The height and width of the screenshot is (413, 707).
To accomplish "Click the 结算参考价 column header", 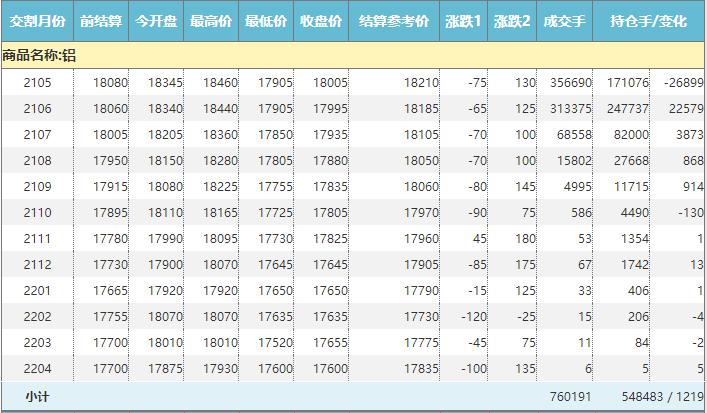I will pos(394,21).
